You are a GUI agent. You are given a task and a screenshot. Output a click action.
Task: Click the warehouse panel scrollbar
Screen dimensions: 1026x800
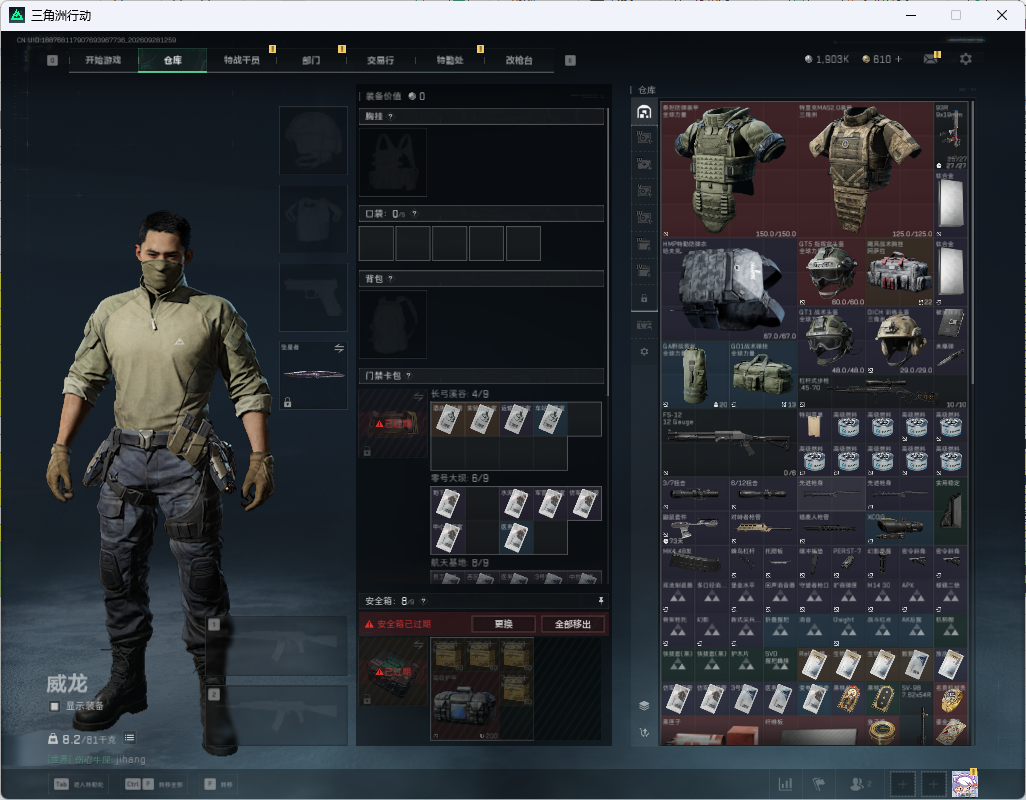coord(973,242)
